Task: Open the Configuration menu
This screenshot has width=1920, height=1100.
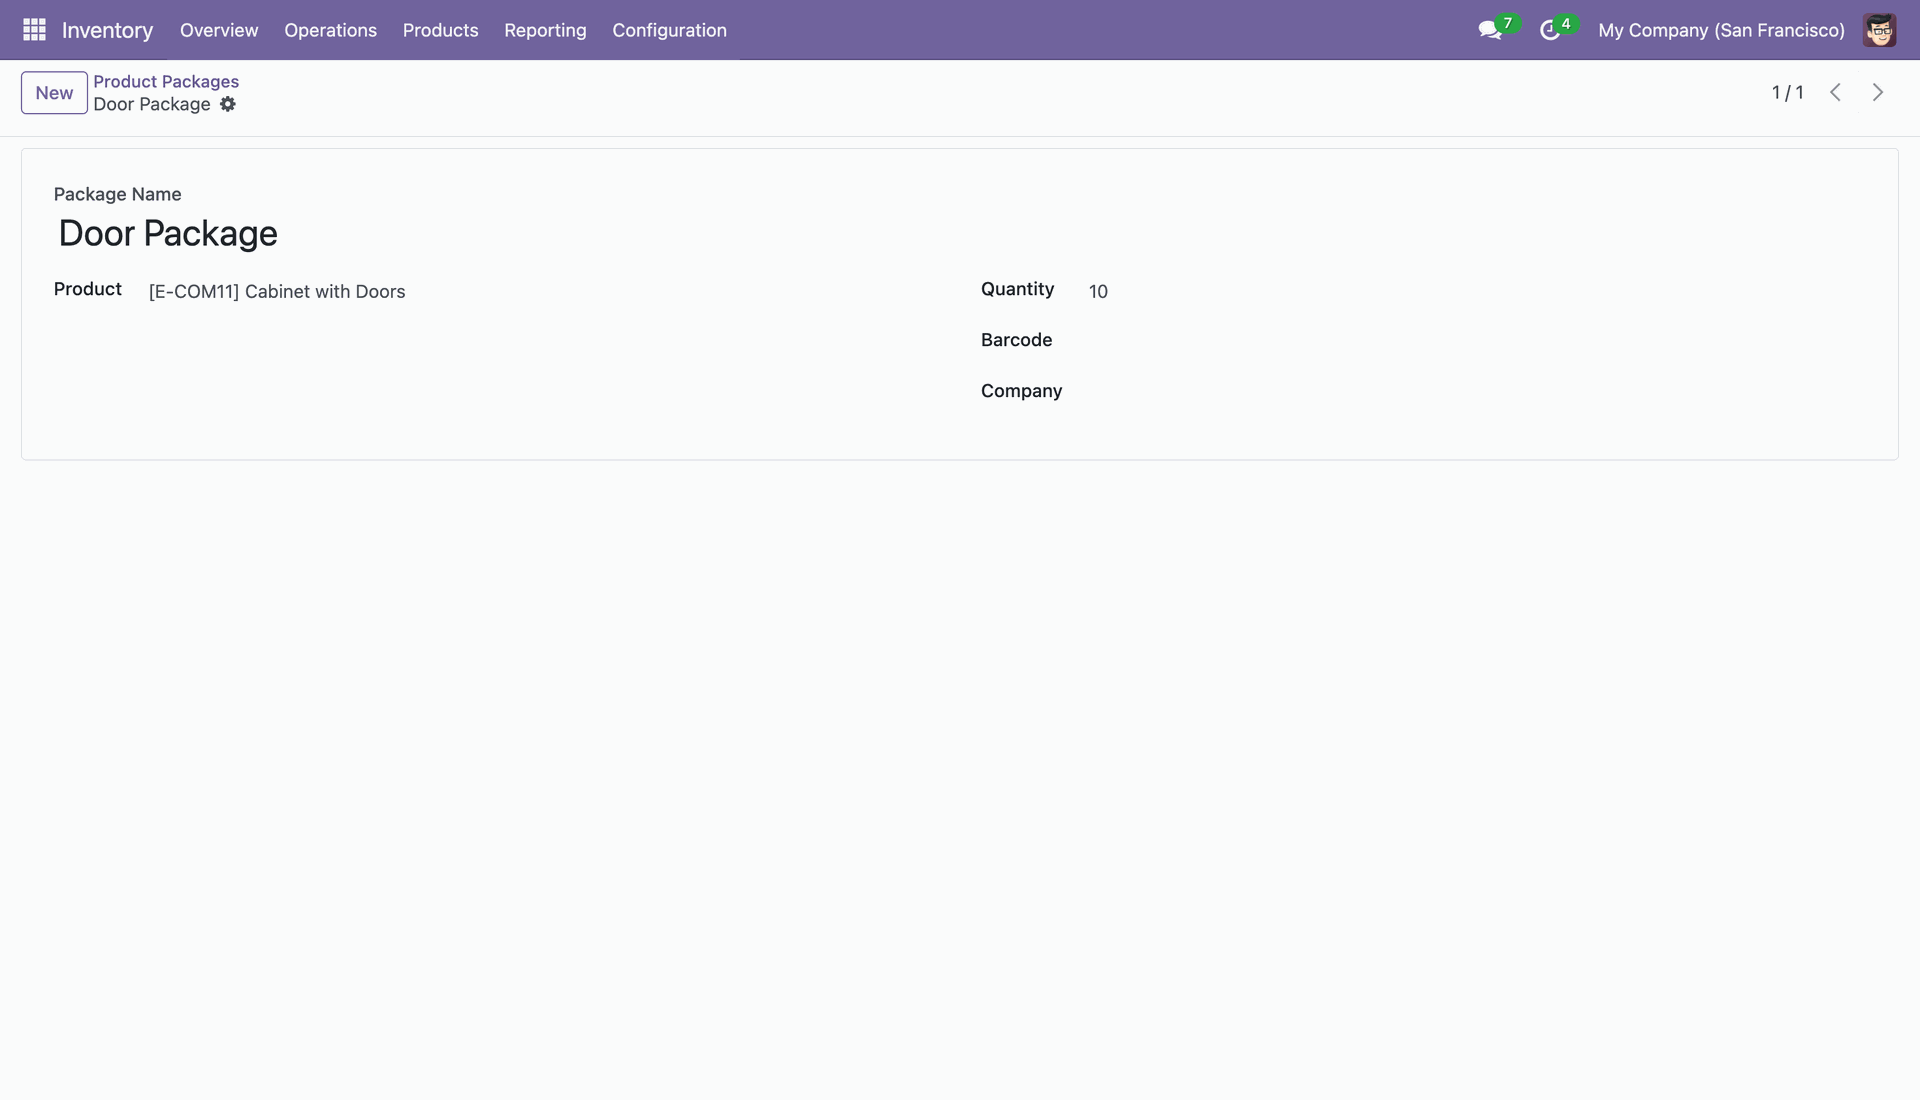Action: [x=669, y=30]
